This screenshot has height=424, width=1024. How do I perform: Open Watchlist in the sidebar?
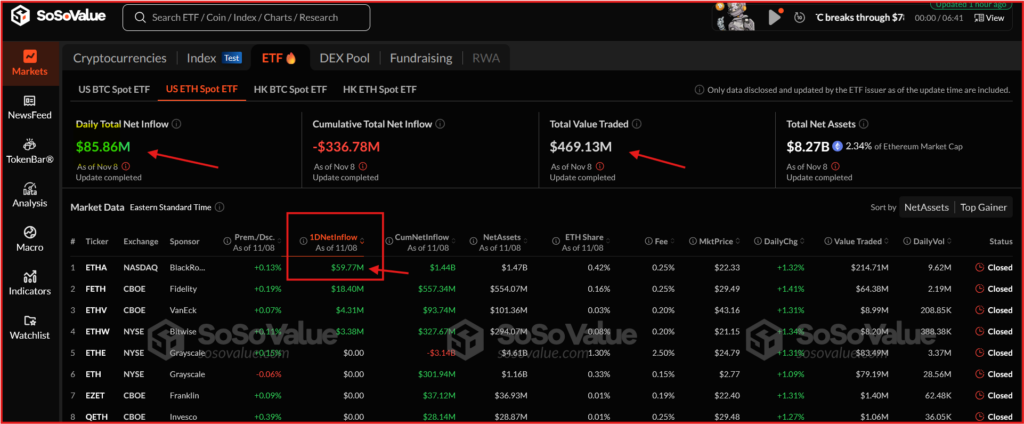[29, 327]
